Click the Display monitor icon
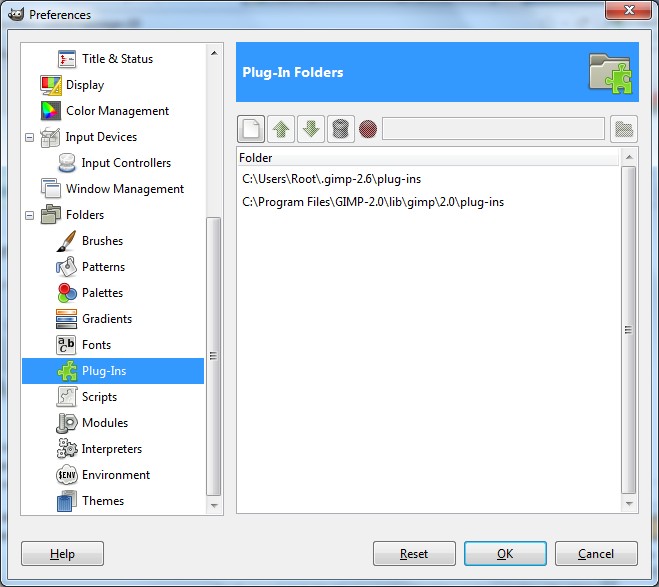659x587 pixels. tap(51, 85)
